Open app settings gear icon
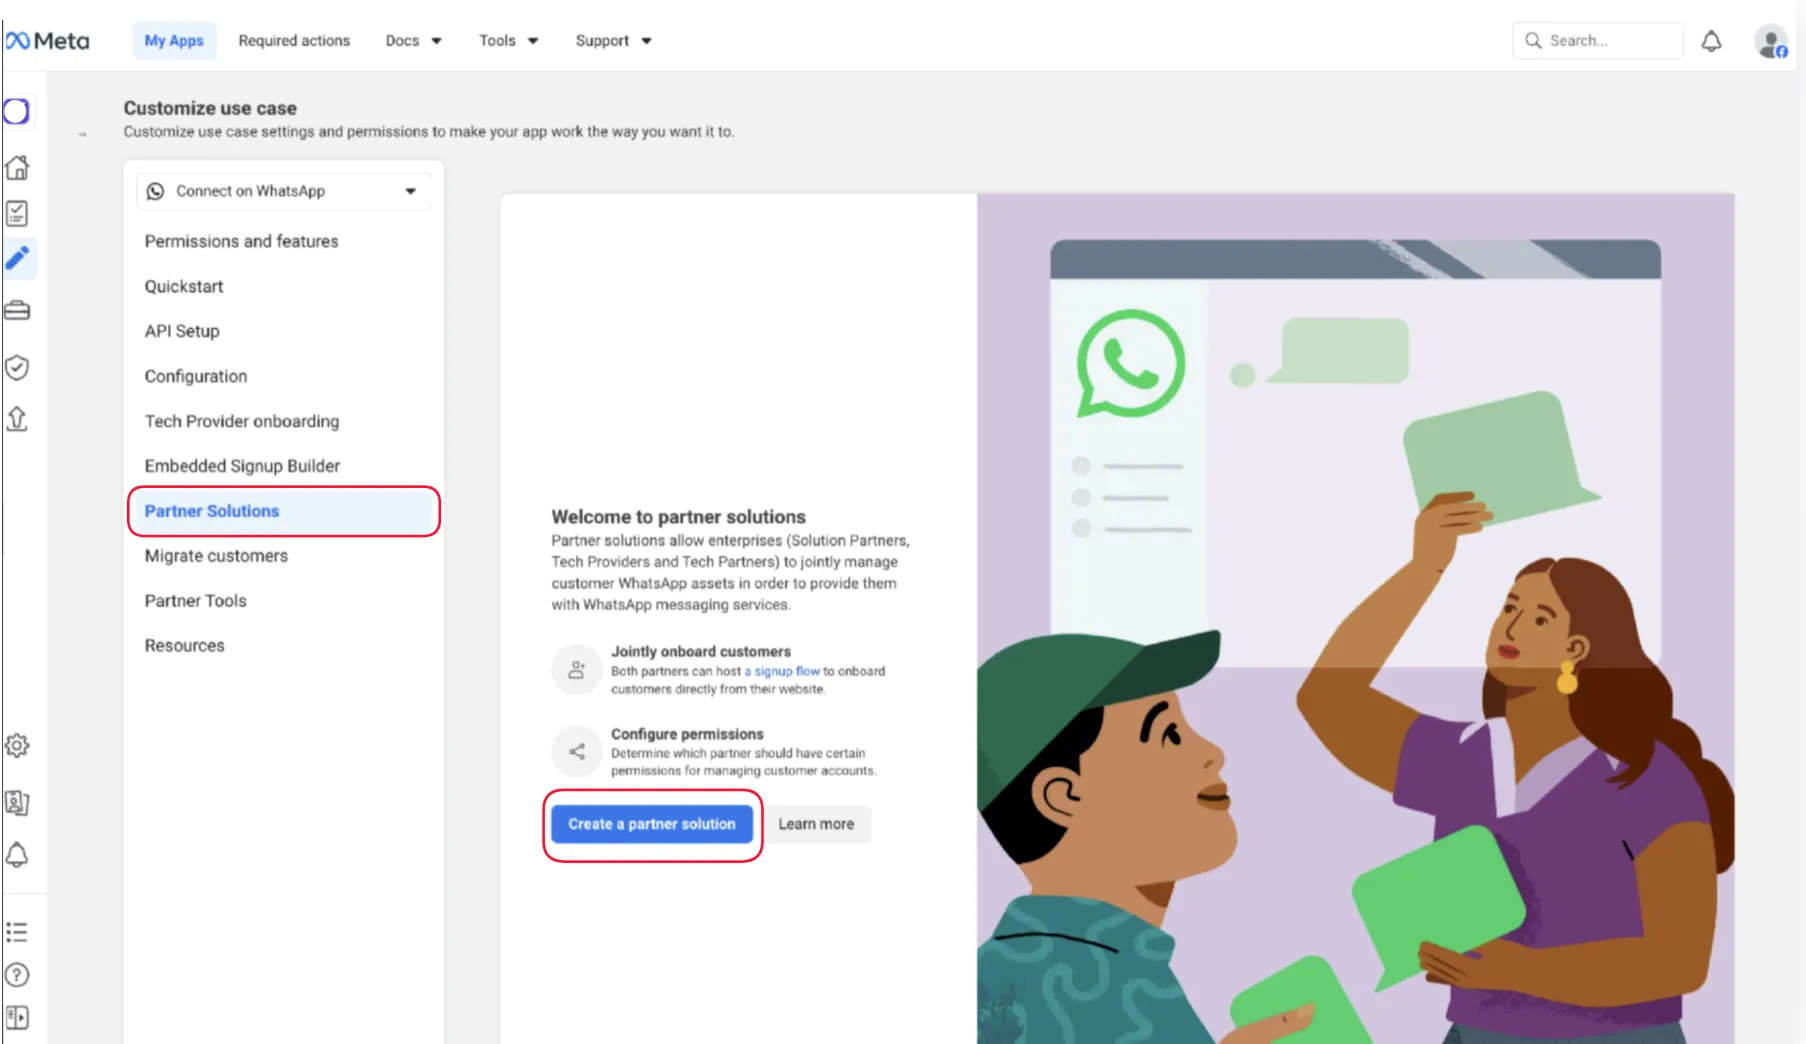 click(17, 746)
